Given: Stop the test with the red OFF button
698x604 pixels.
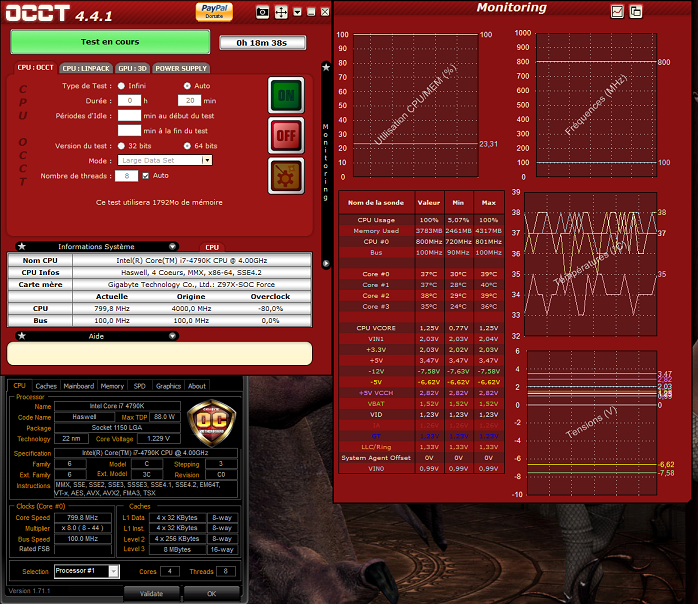Looking at the screenshot, I should pyautogui.click(x=286, y=135).
